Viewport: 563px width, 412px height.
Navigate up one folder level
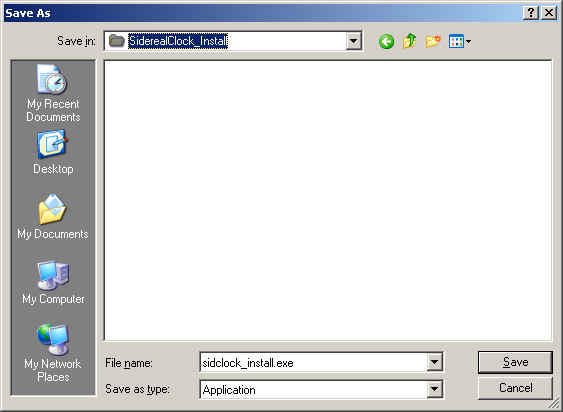pyautogui.click(x=410, y=41)
